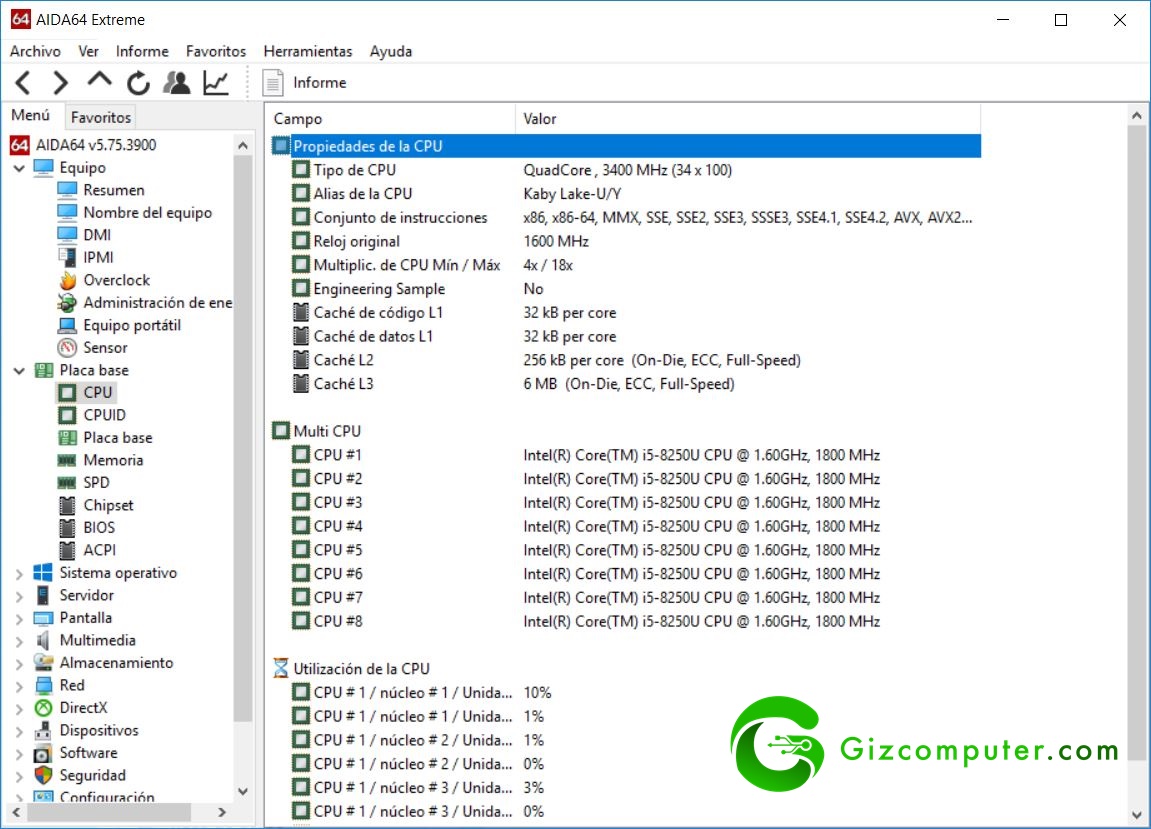
Task: Open the Ayuda menu
Action: (391, 51)
